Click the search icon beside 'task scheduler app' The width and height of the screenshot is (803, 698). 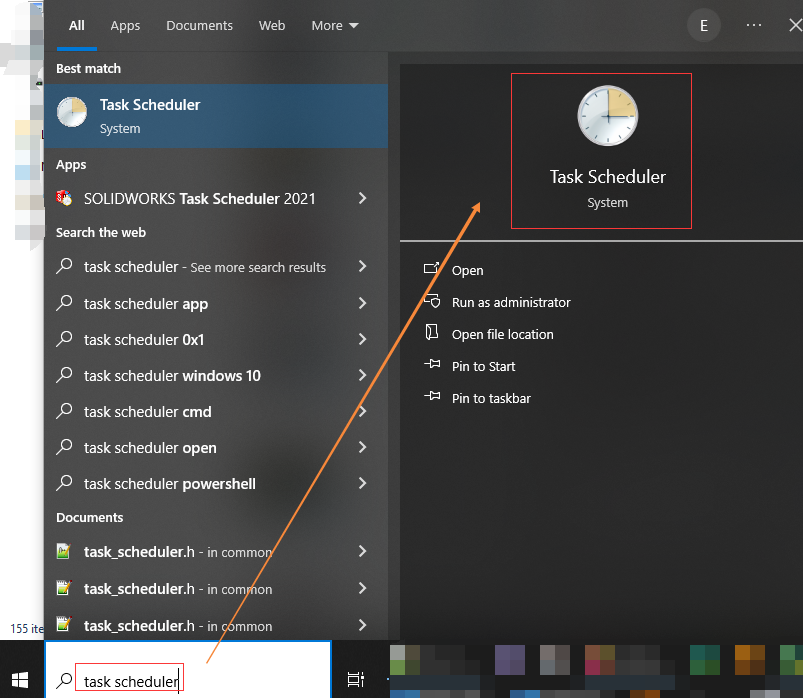(x=64, y=303)
